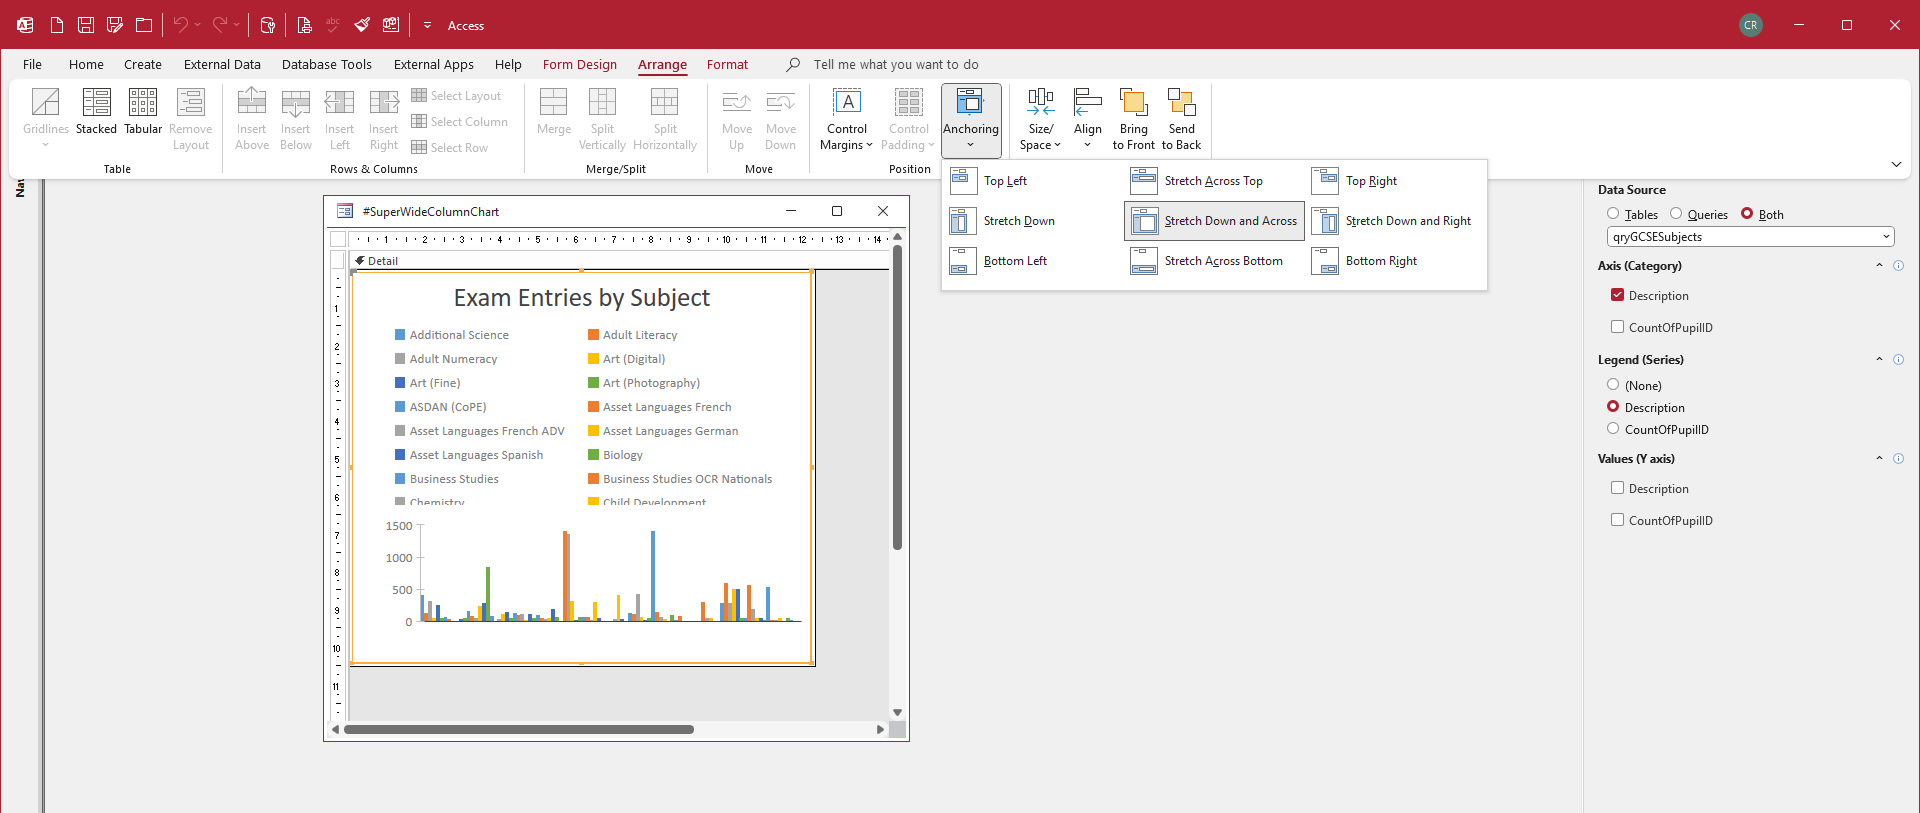Open the Database Tools tab
The height and width of the screenshot is (813, 1920).
(327, 65)
